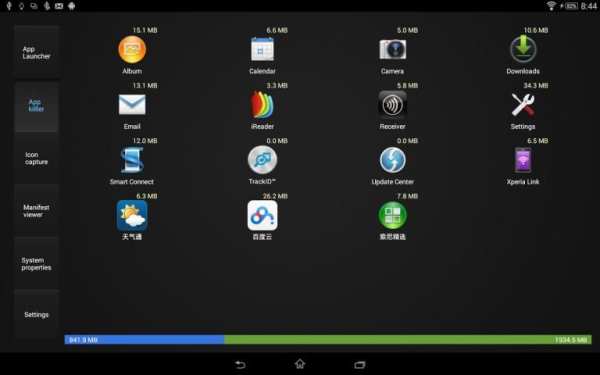Viewport: 600px width, 375px height.
Task: Tap the 8:44 clock in status bar
Action: coord(589,6)
